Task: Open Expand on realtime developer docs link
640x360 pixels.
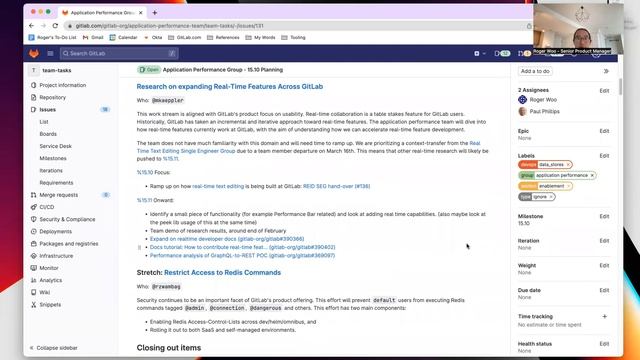Action: pos(227,239)
